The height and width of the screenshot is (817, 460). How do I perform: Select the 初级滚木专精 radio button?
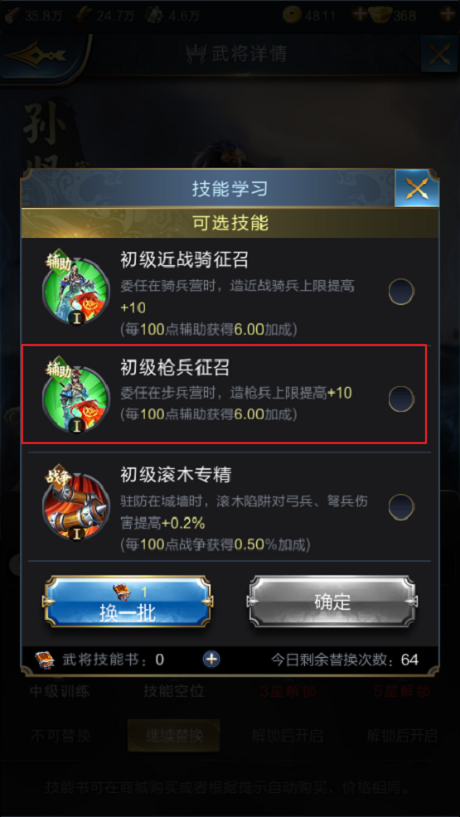pyautogui.click(x=401, y=507)
